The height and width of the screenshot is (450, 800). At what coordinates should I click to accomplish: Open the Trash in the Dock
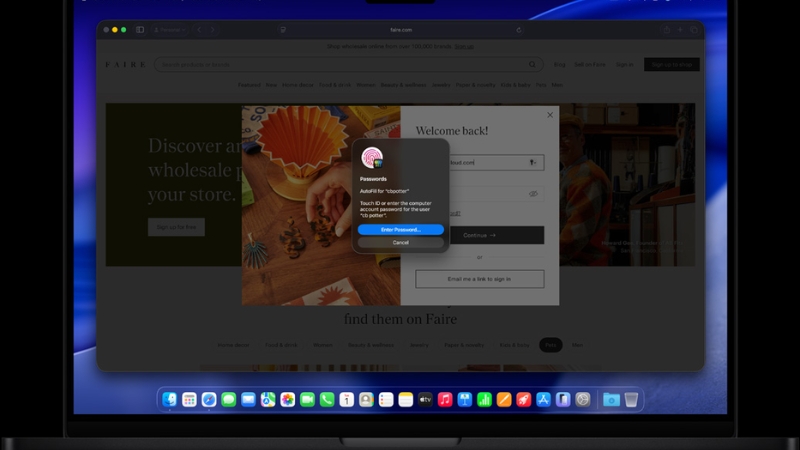pyautogui.click(x=631, y=399)
